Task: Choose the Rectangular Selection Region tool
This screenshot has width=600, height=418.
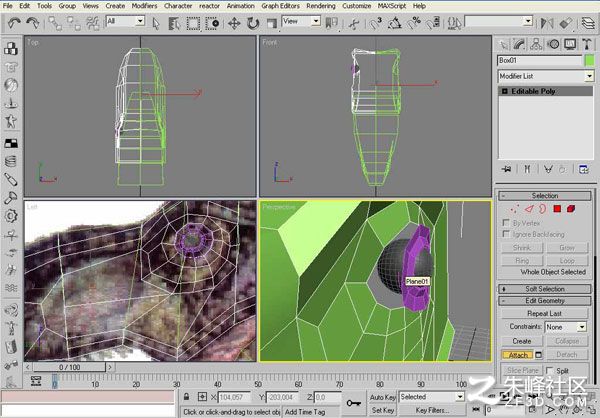Action: tap(193, 24)
